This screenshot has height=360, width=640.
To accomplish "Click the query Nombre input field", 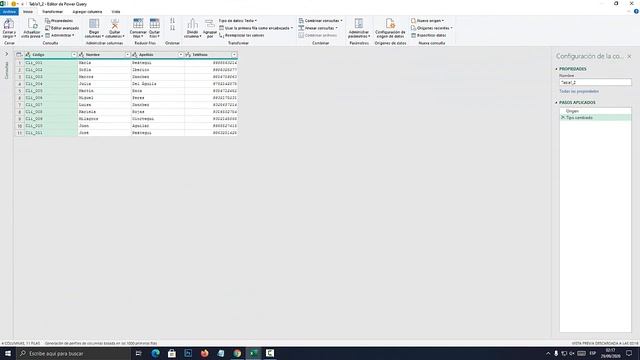I will (x=595, y=82).
